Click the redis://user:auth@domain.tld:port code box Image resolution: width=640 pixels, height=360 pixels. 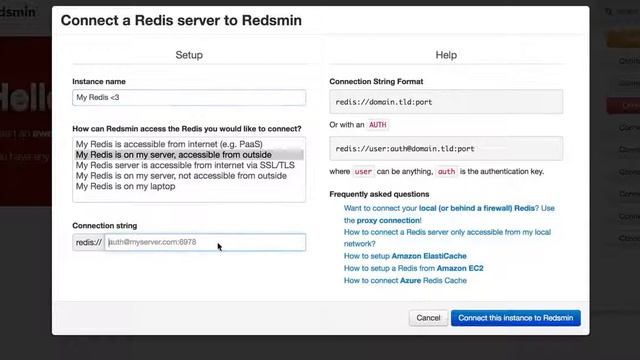[446, 149]
